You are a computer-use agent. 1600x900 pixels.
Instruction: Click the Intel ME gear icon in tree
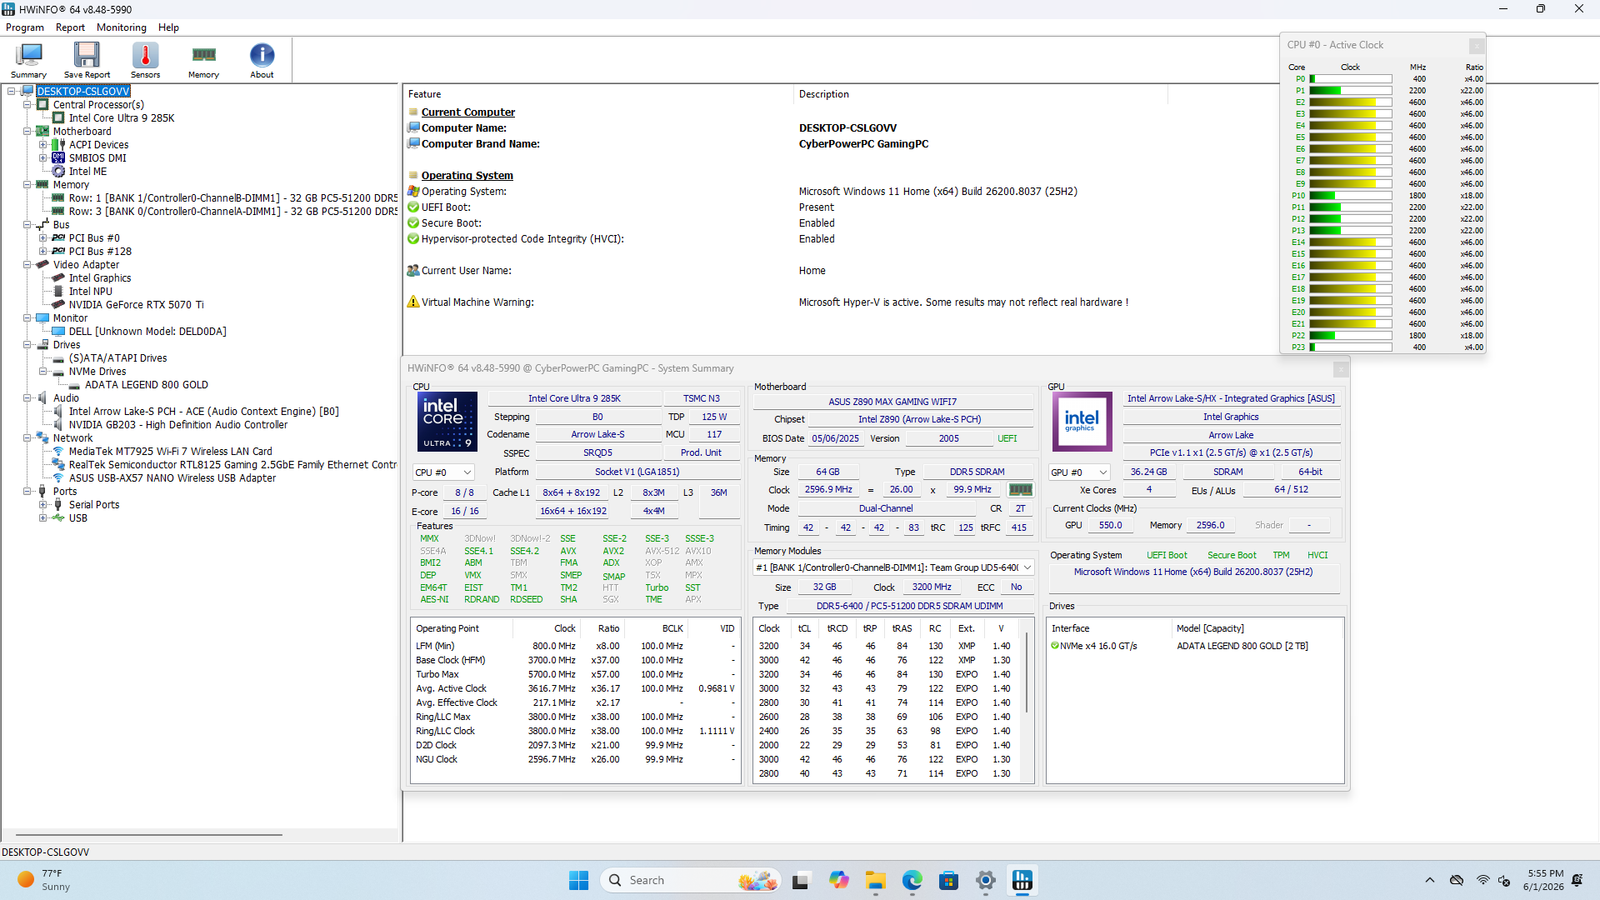[58, 171]
